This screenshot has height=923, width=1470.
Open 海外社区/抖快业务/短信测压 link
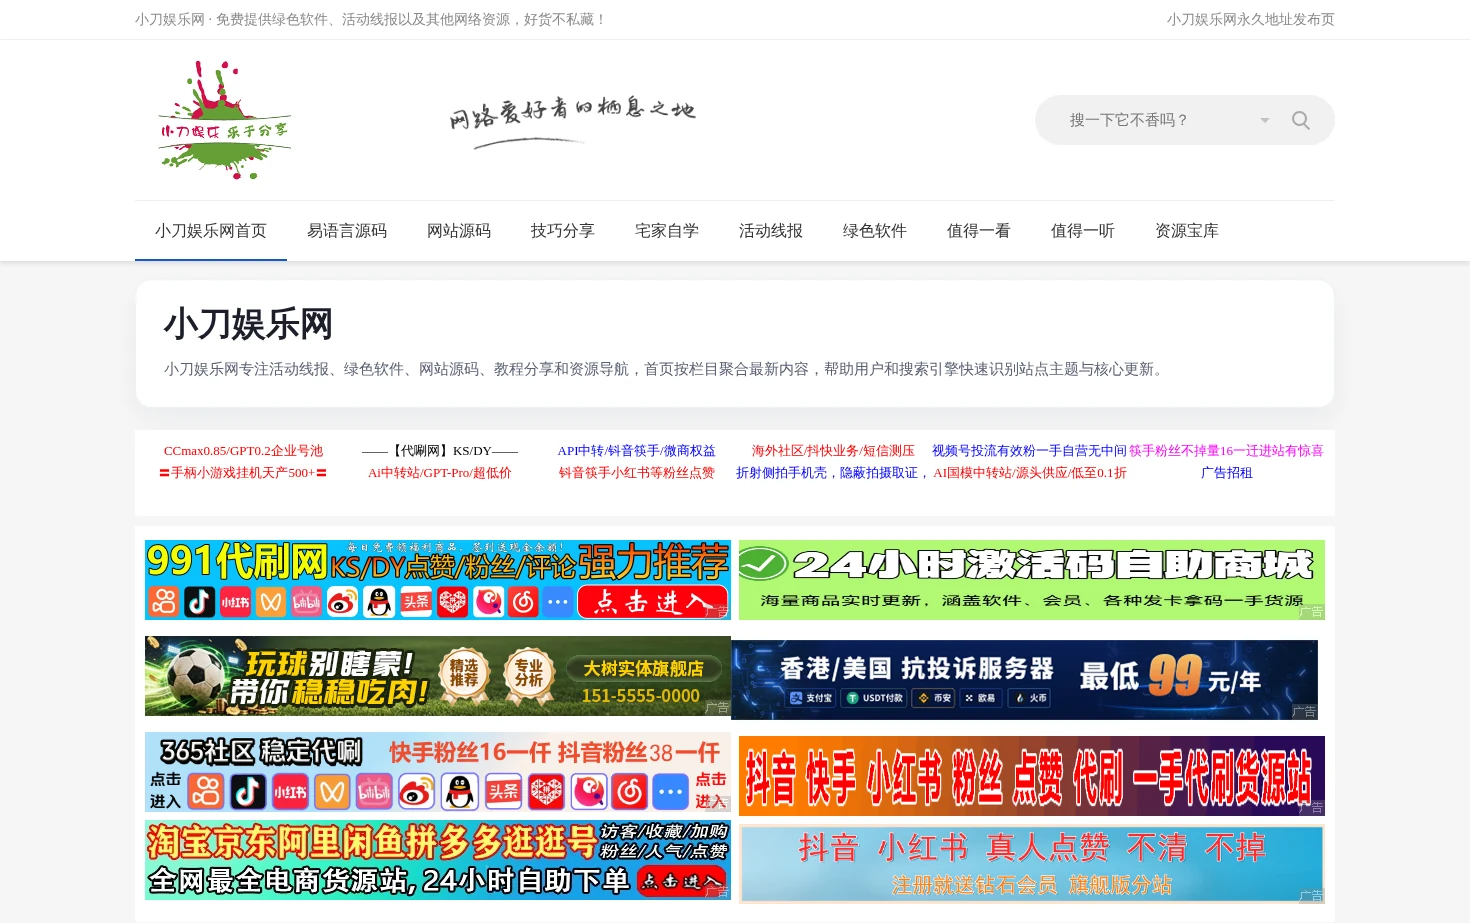[833, 451]
